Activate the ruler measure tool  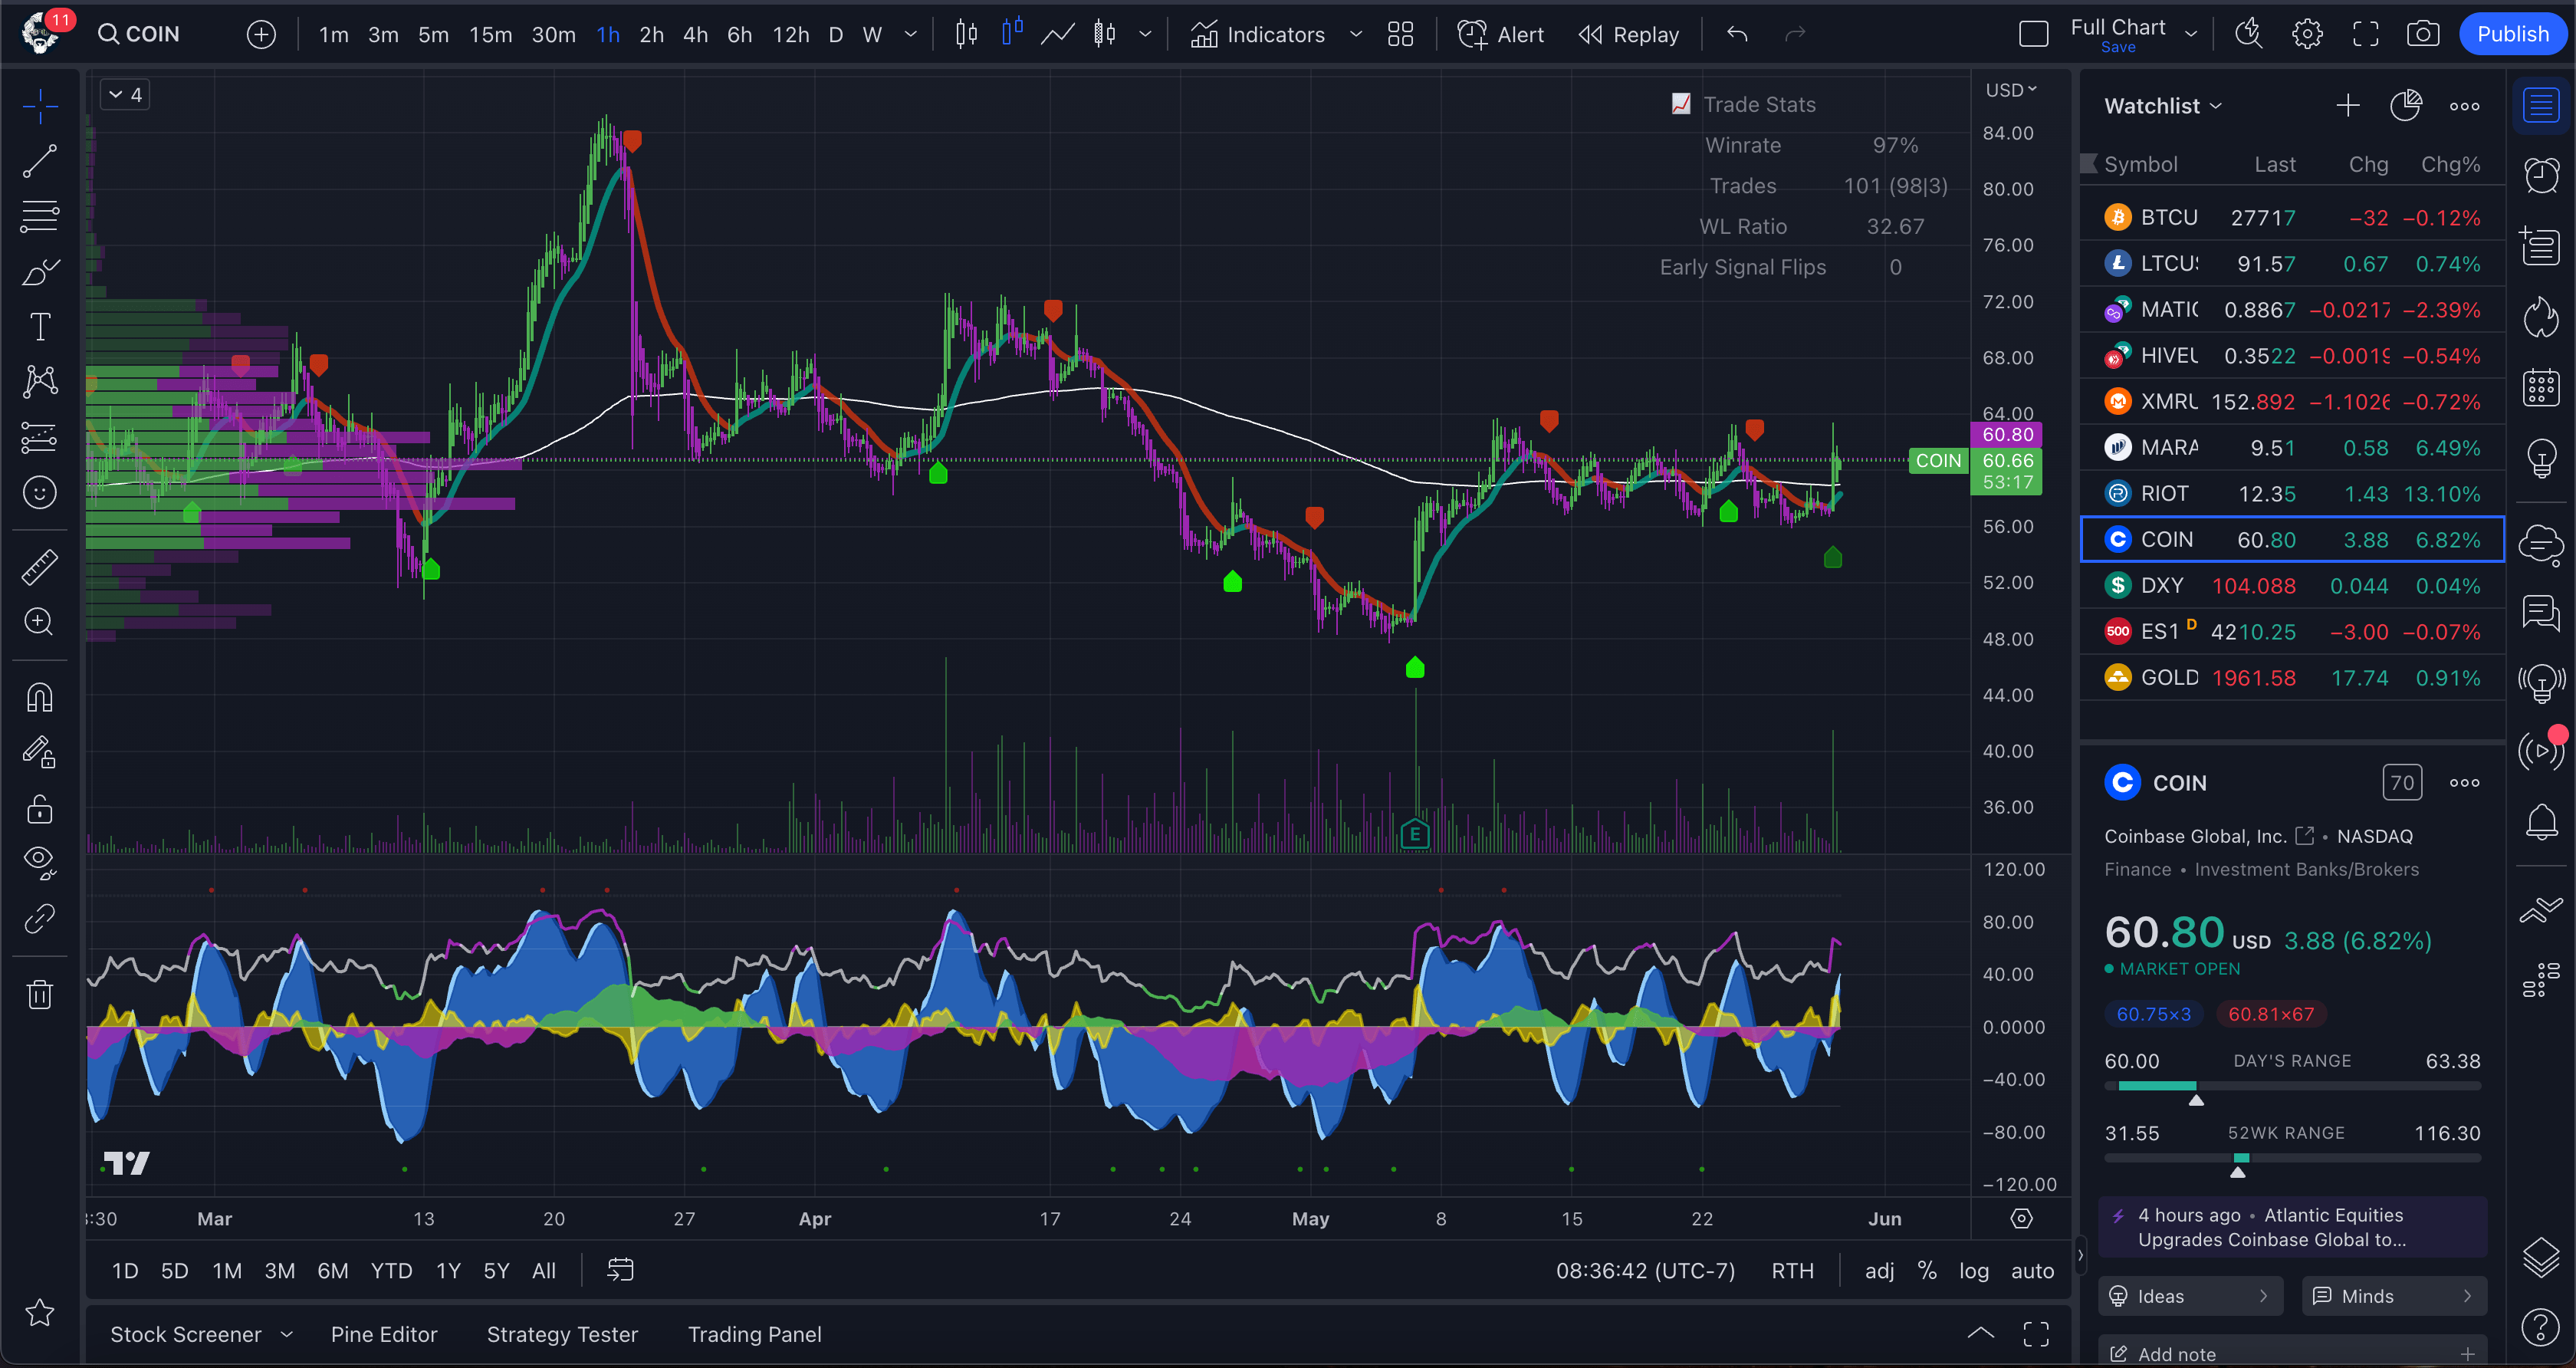click(x=40, y=567)
